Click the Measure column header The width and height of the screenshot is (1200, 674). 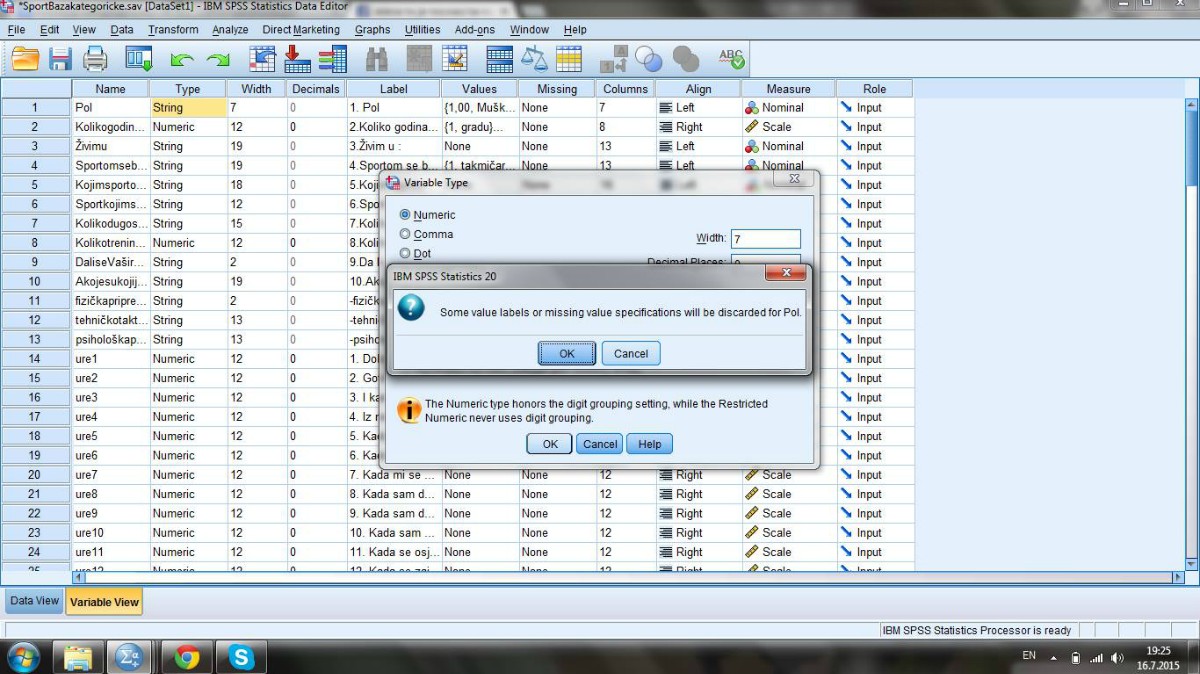pos(788,89)
